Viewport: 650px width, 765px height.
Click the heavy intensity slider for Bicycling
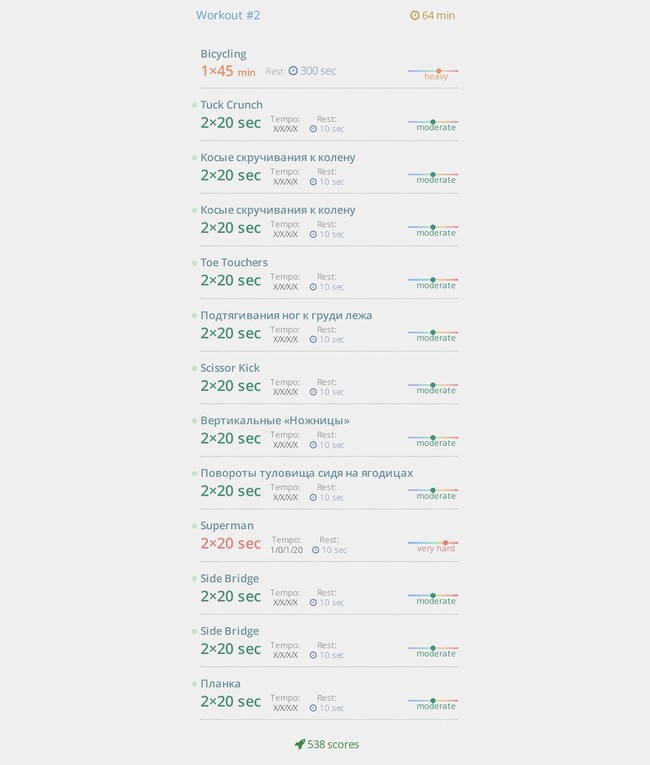coord(433,71)
